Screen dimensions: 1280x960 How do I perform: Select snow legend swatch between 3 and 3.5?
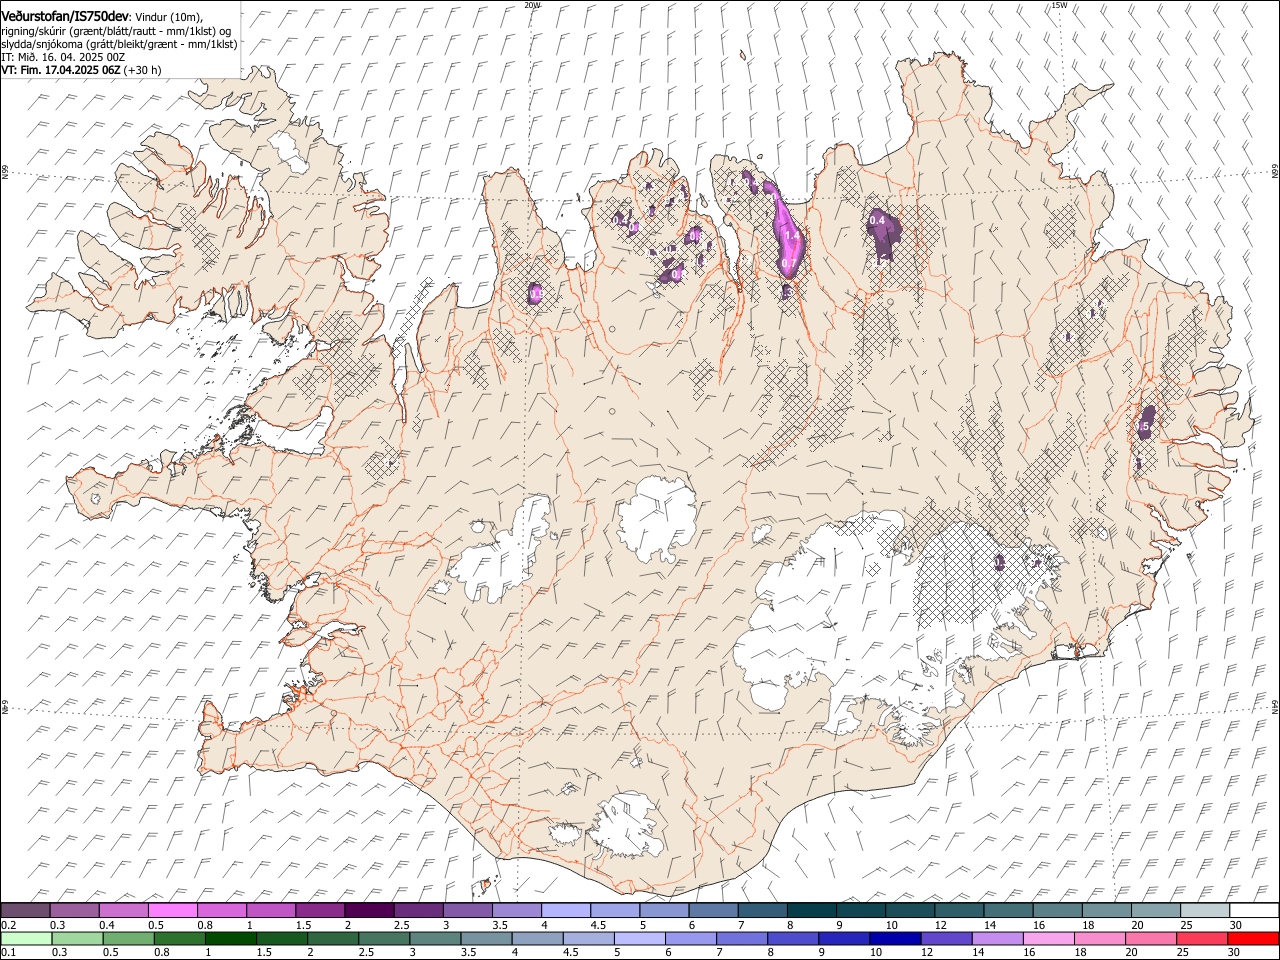(x=466, y=910)
